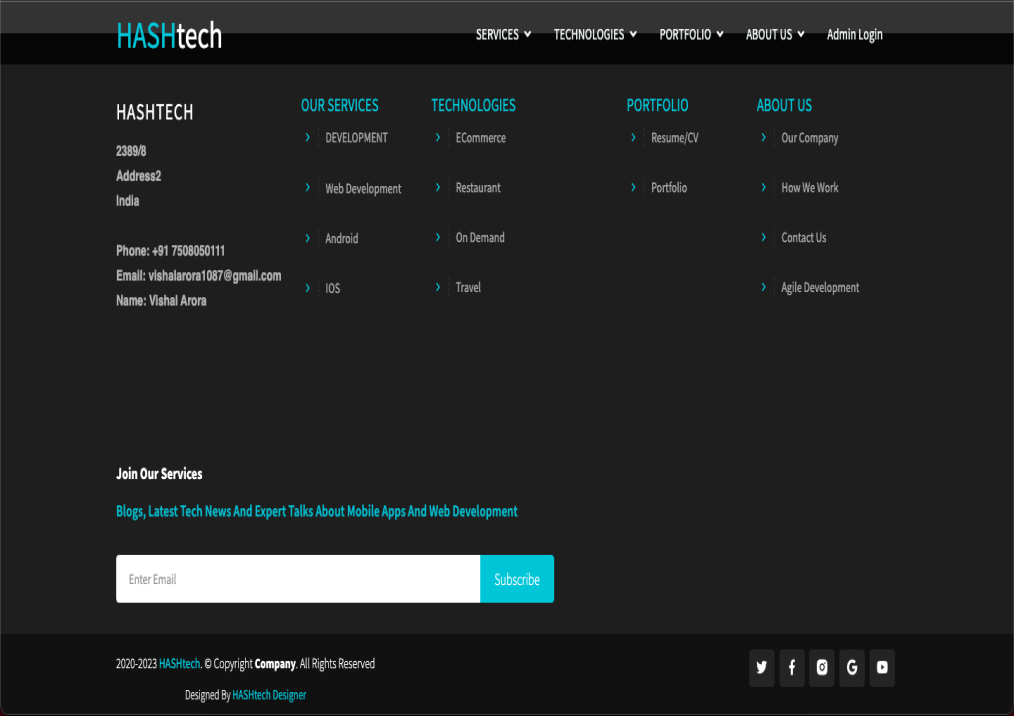Visit the Agile Development page link
1014x716 pixels.
[820, 288]
